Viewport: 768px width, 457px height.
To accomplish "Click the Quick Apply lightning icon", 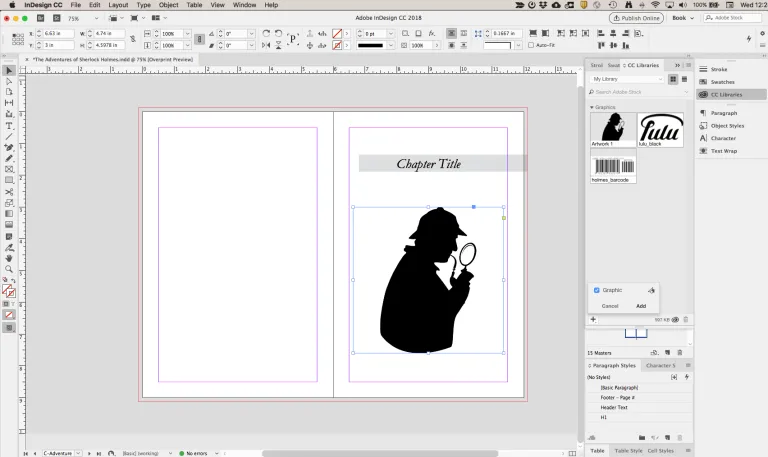I will [749, 39].
